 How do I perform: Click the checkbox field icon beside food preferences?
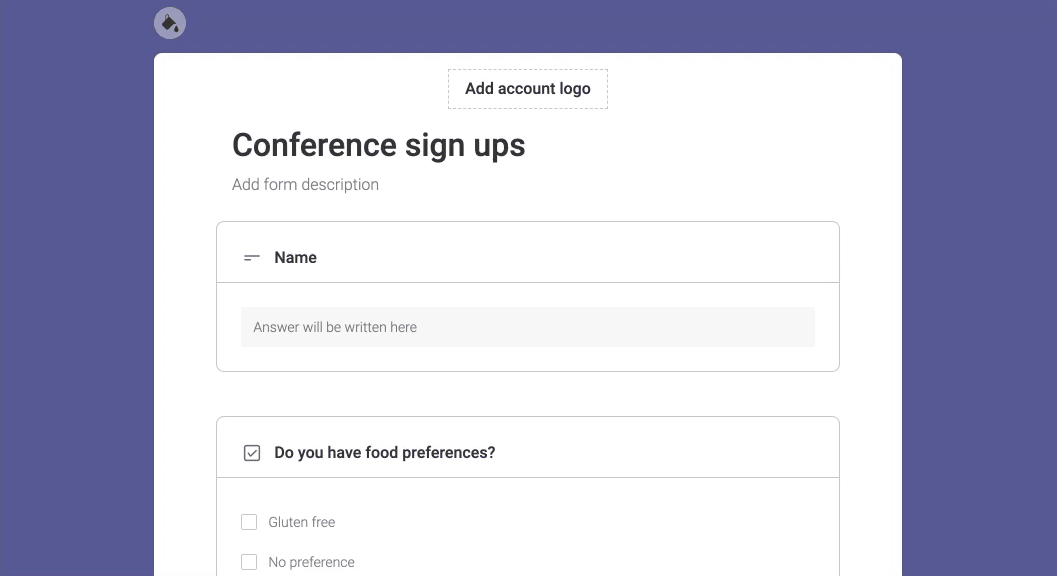coord(251,453)
